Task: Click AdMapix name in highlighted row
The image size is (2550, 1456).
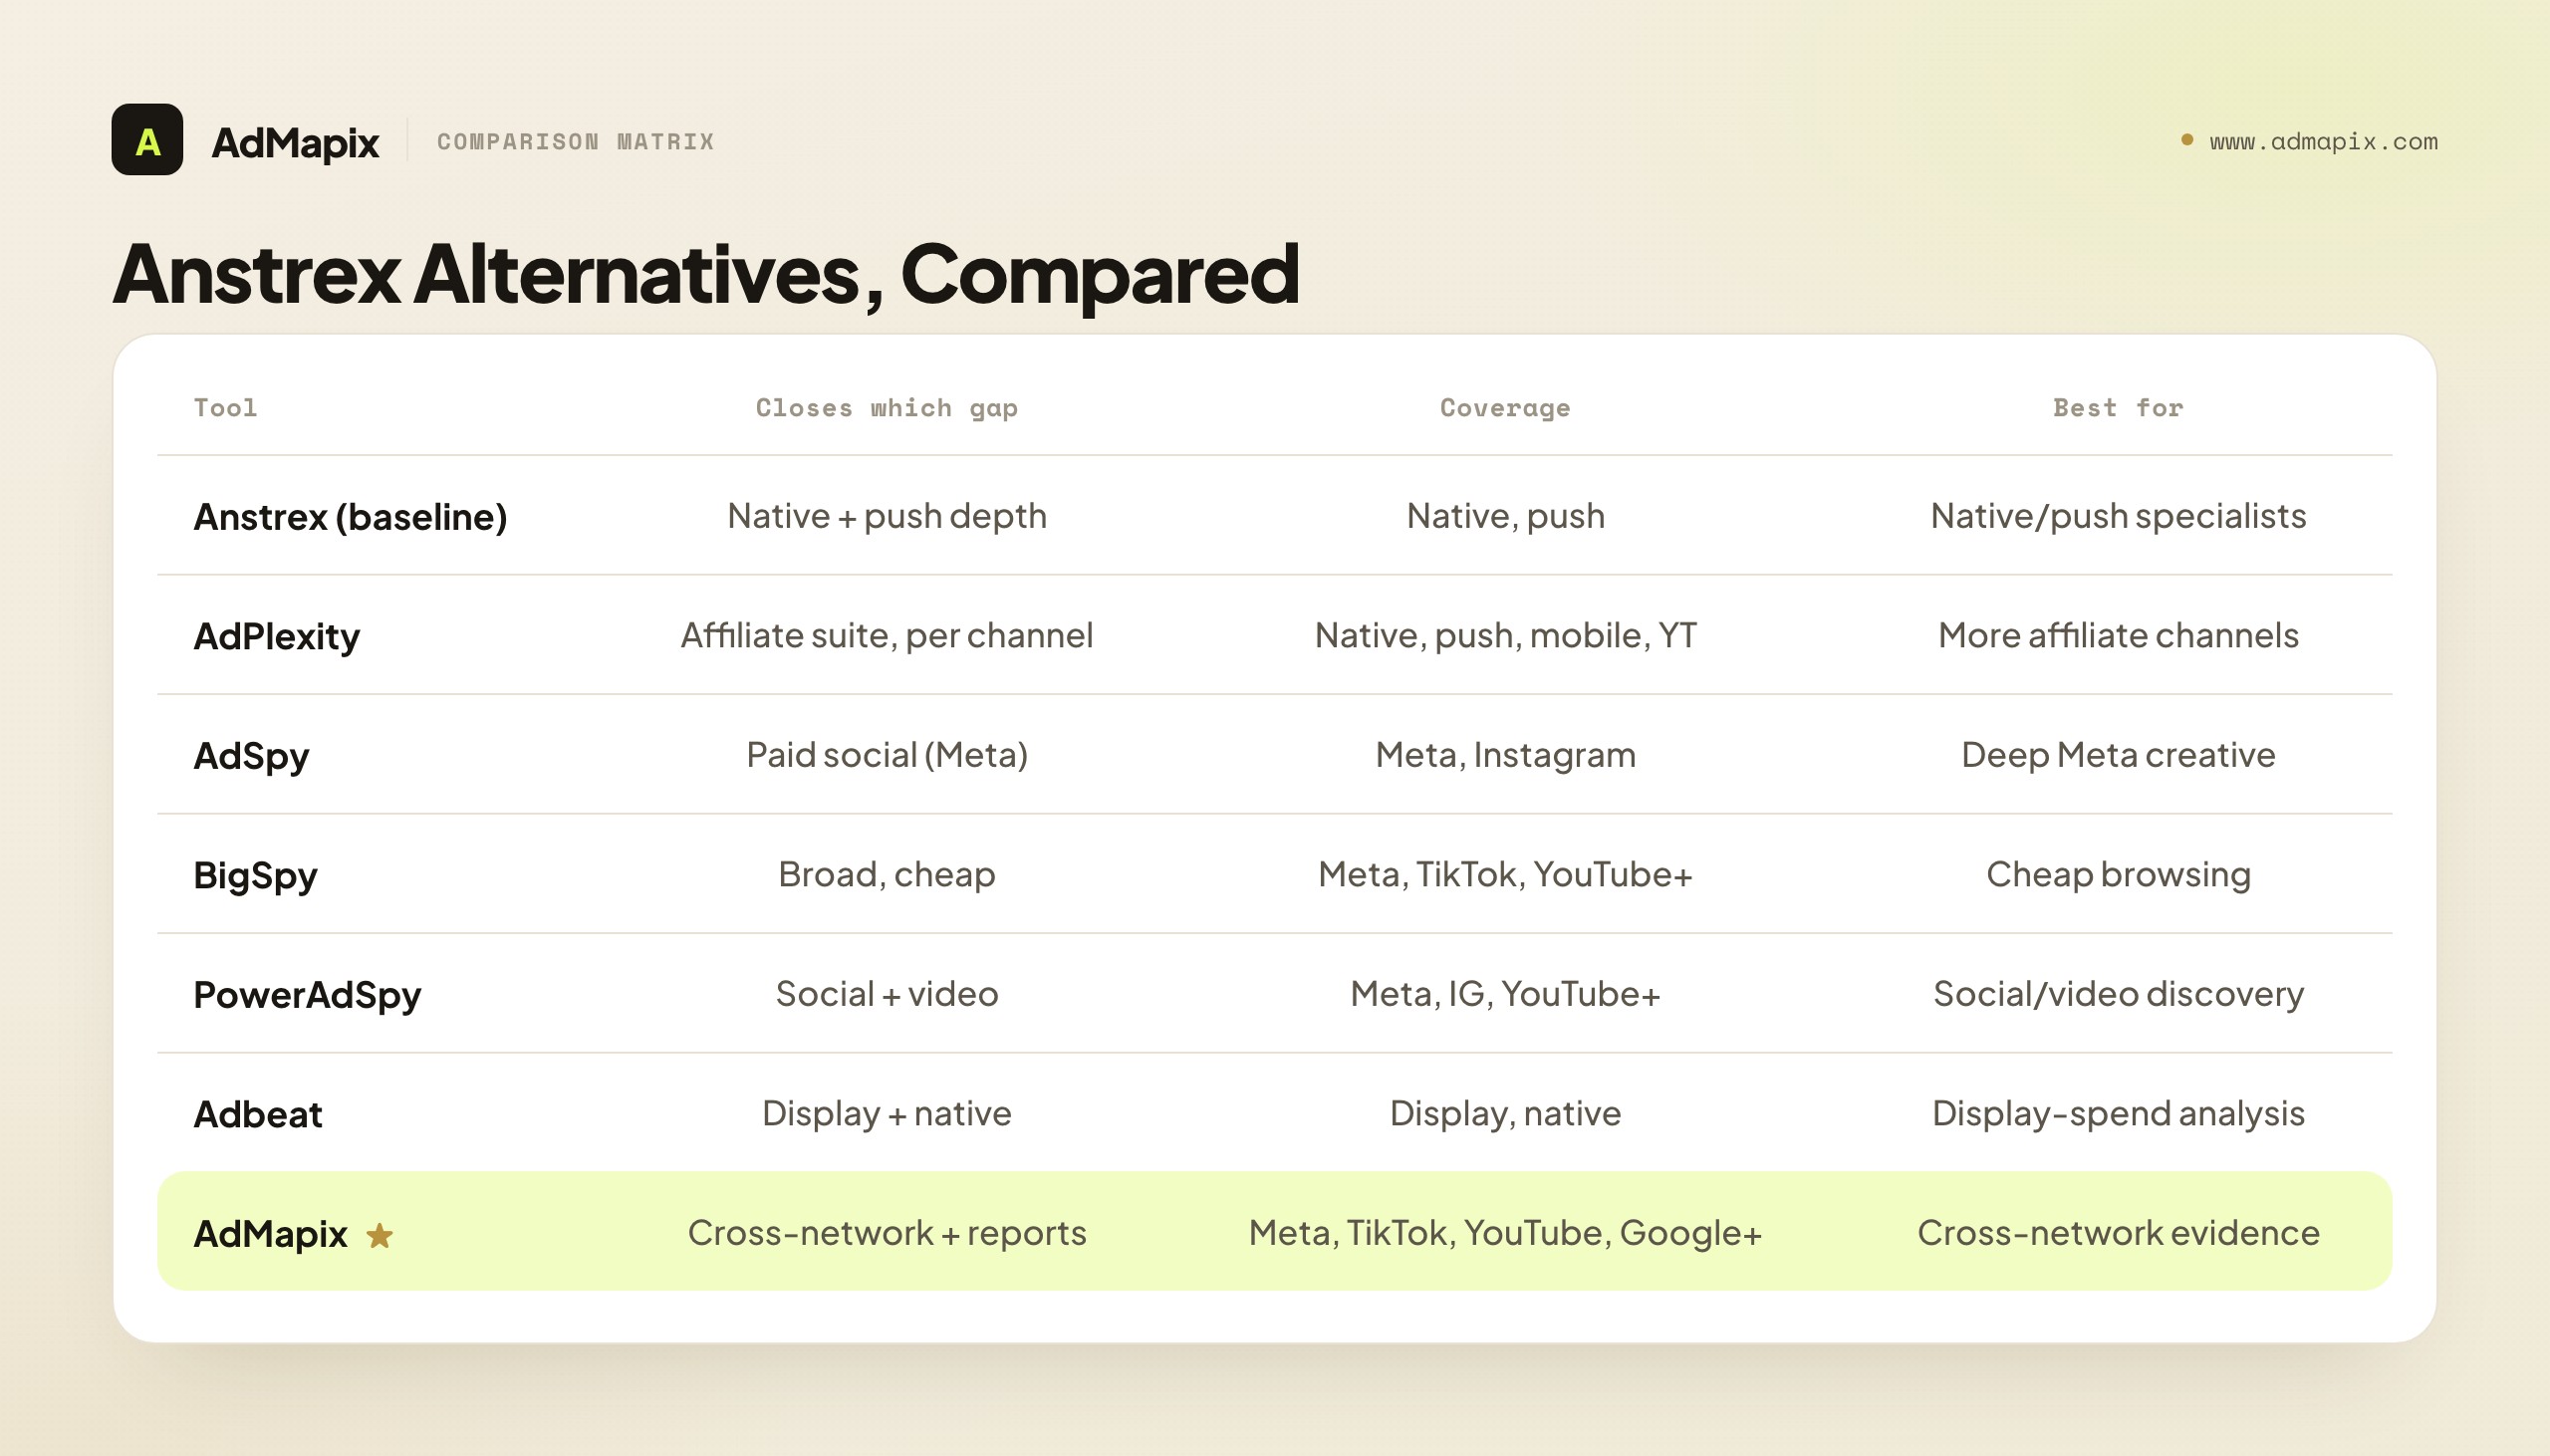Action: click(270, 1234)
